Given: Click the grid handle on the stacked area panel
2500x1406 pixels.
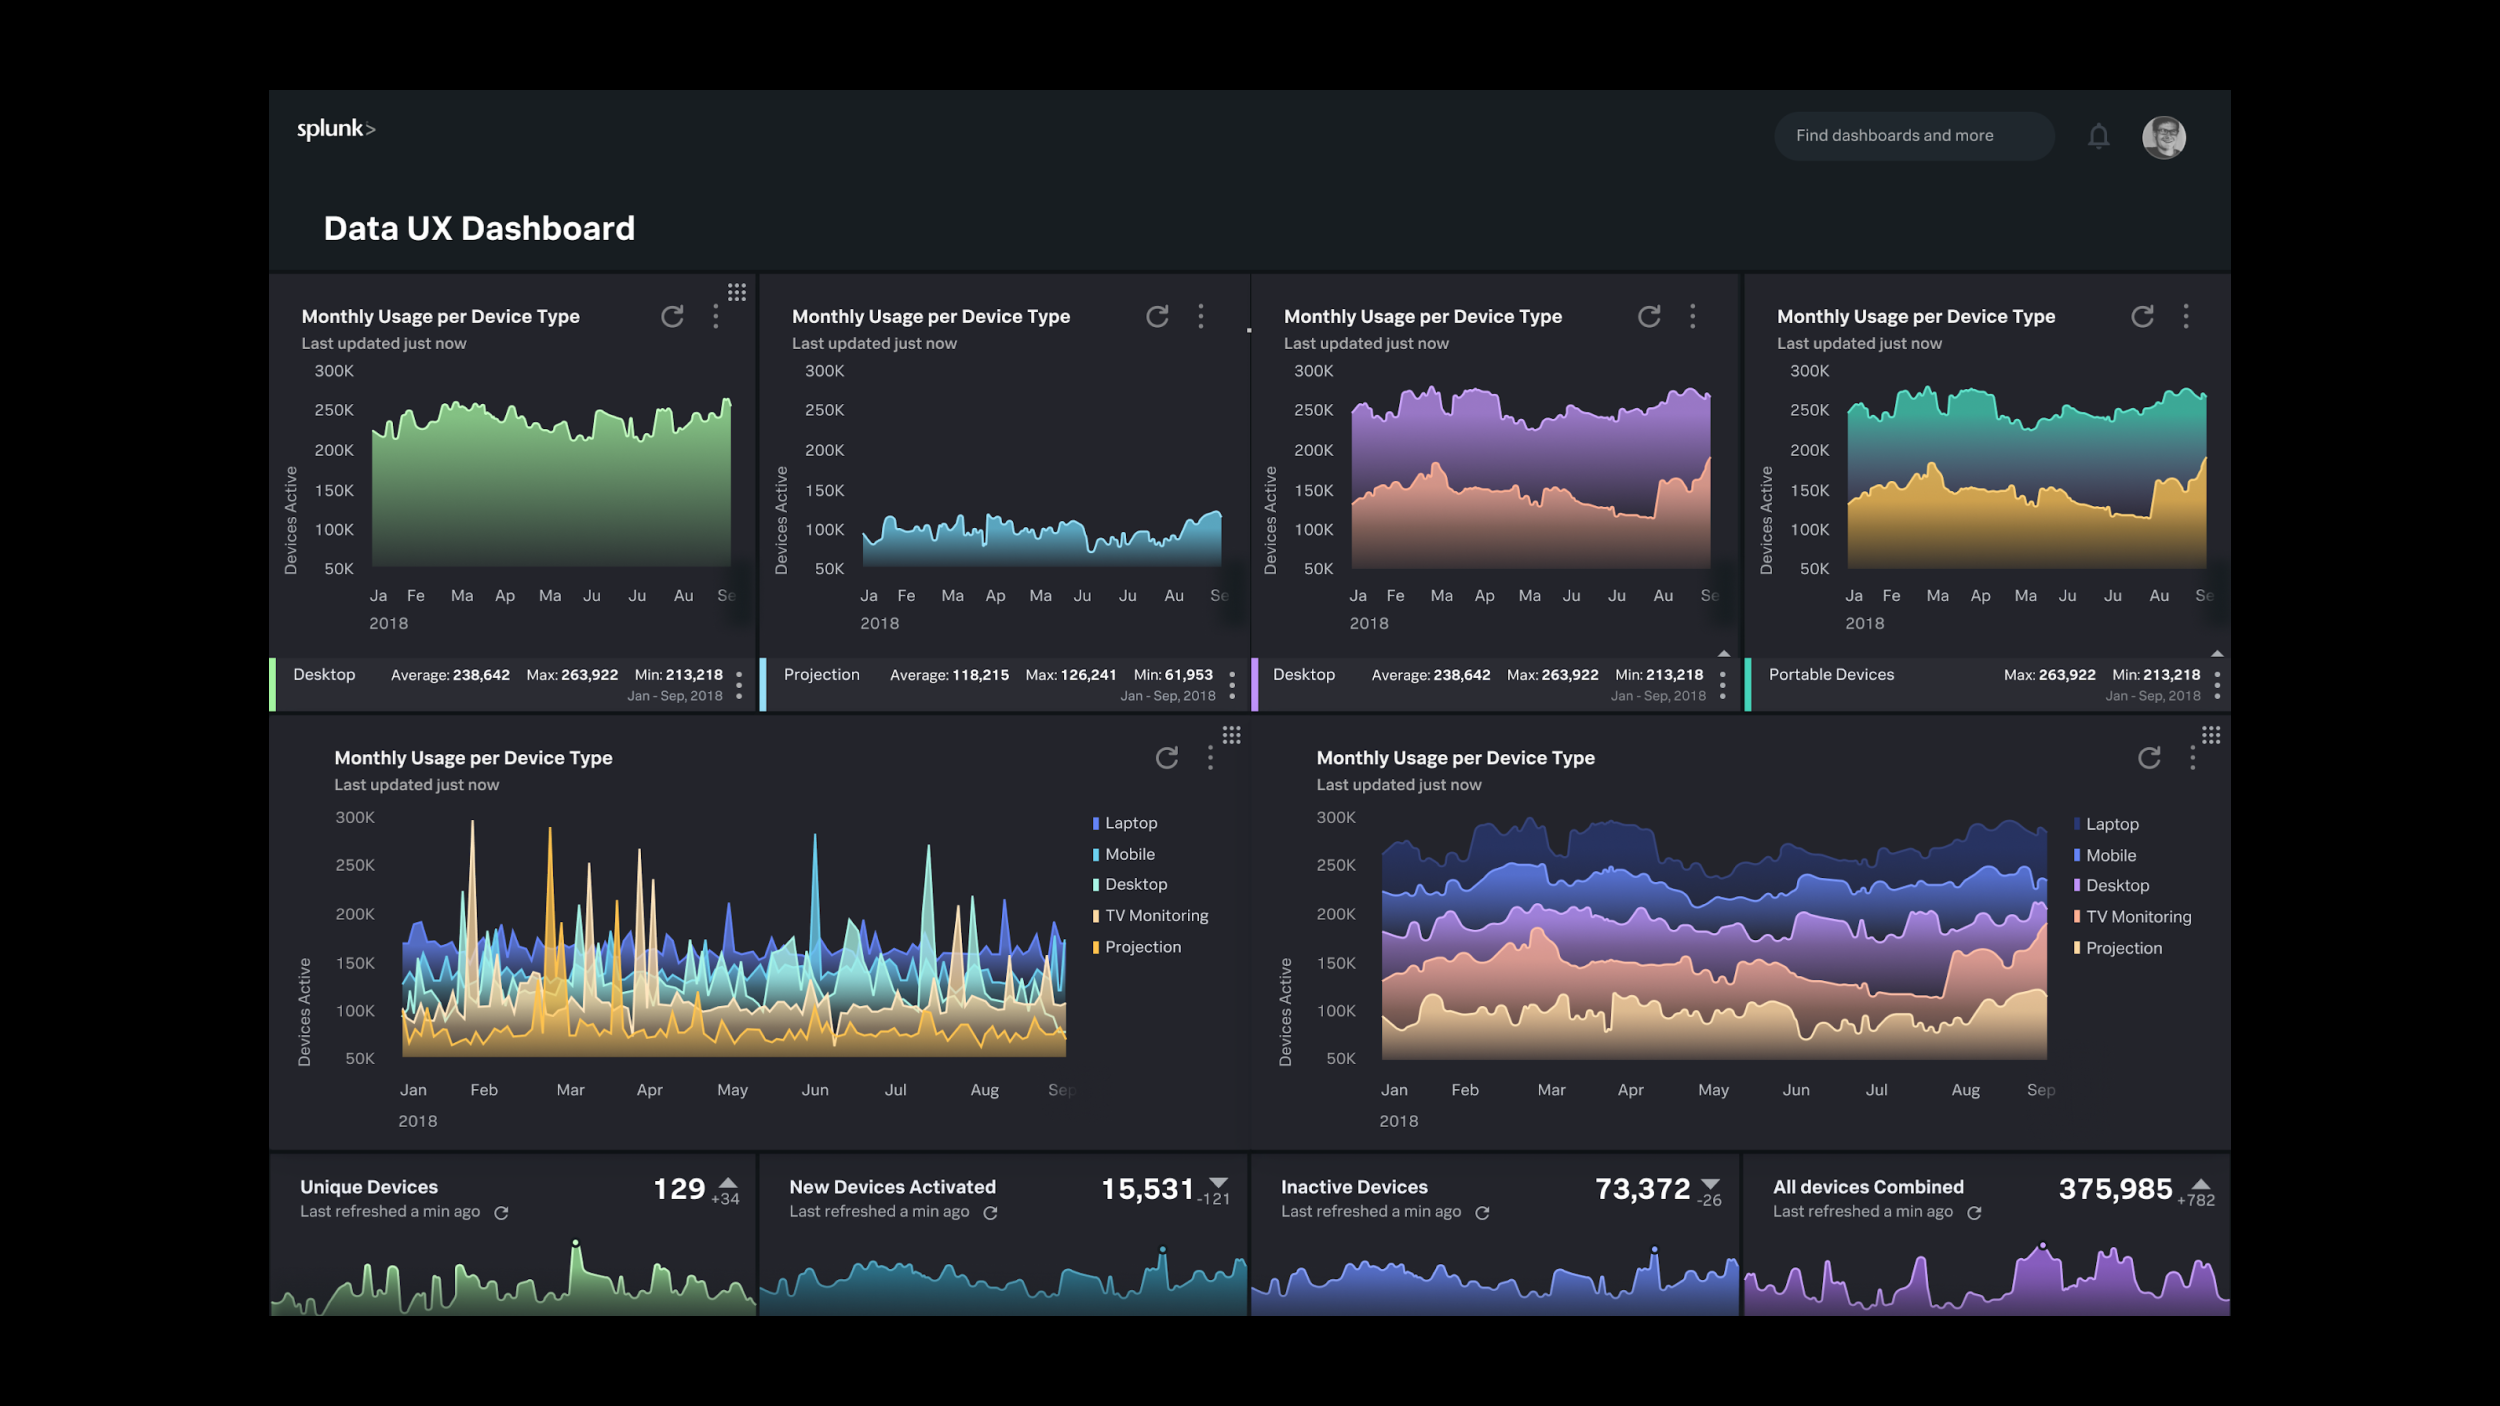Looking at the screenshot, I should 2211,736.
